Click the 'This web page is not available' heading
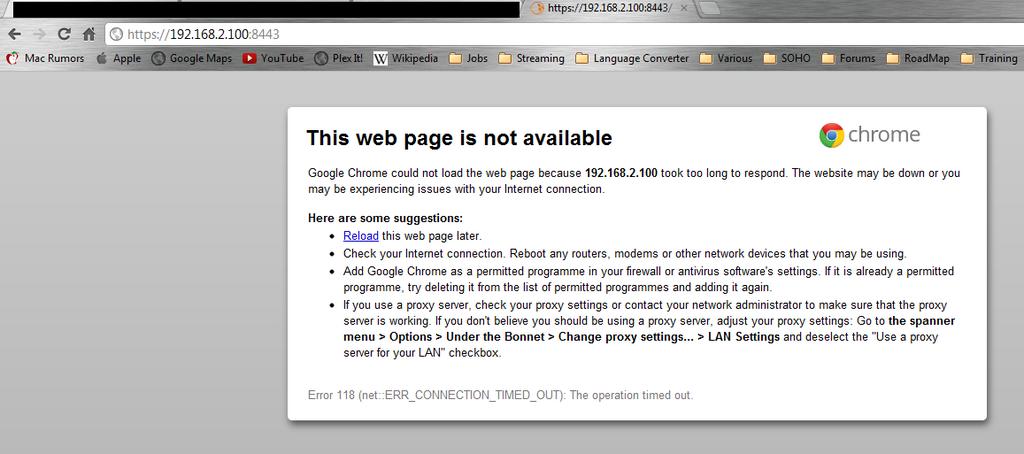Image resolution: width=1024 pixels, height=454 pixels. click(x=459, y=138)
